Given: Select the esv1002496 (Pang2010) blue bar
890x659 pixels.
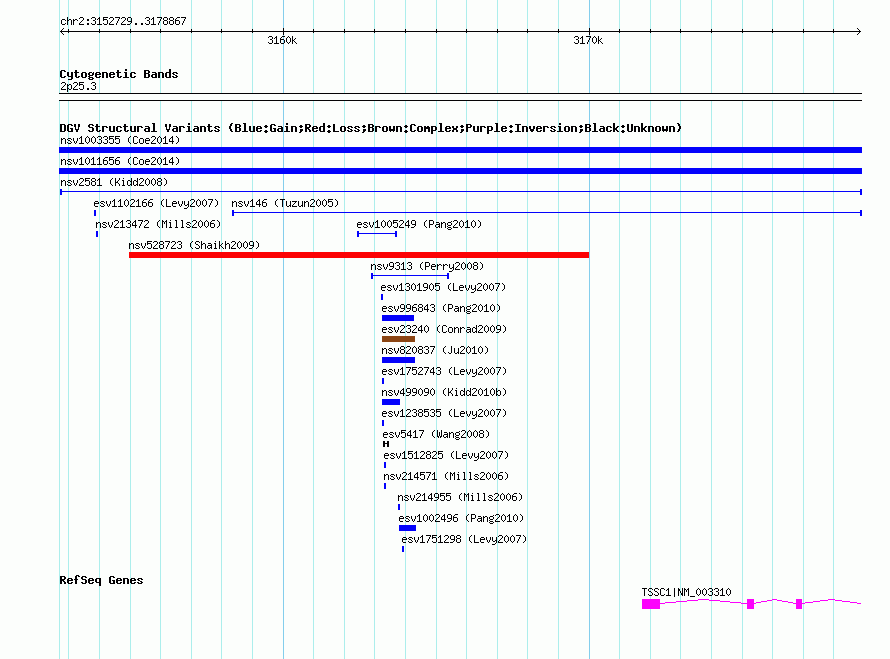Looking at the screenshot, I should point(408,528).
